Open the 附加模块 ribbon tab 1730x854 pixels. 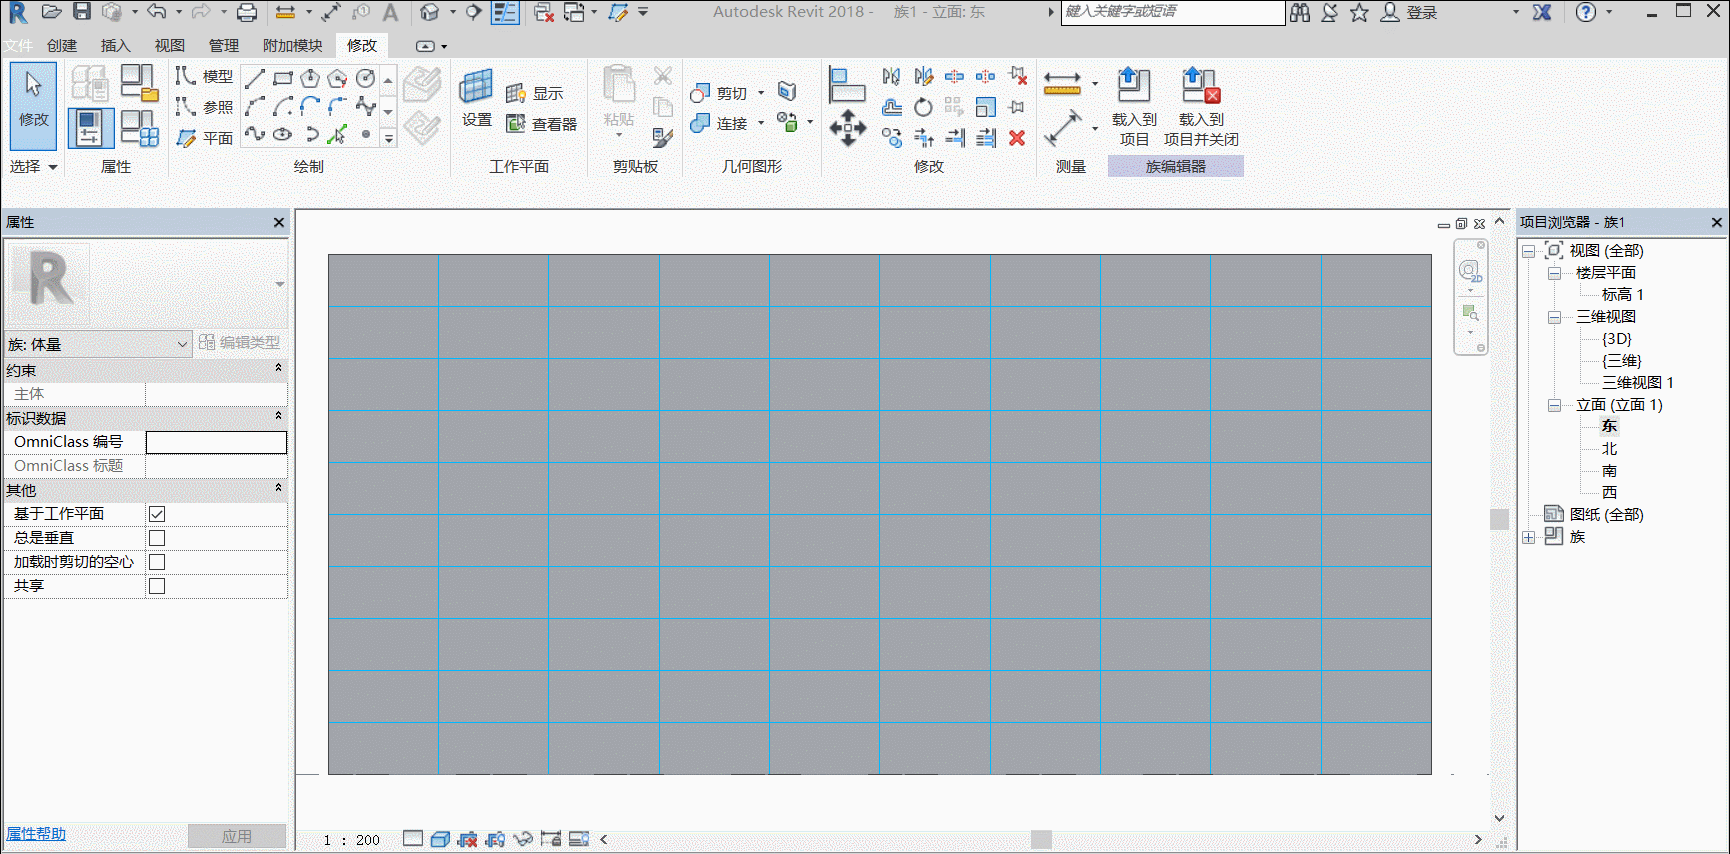click(x=293, y=45)
